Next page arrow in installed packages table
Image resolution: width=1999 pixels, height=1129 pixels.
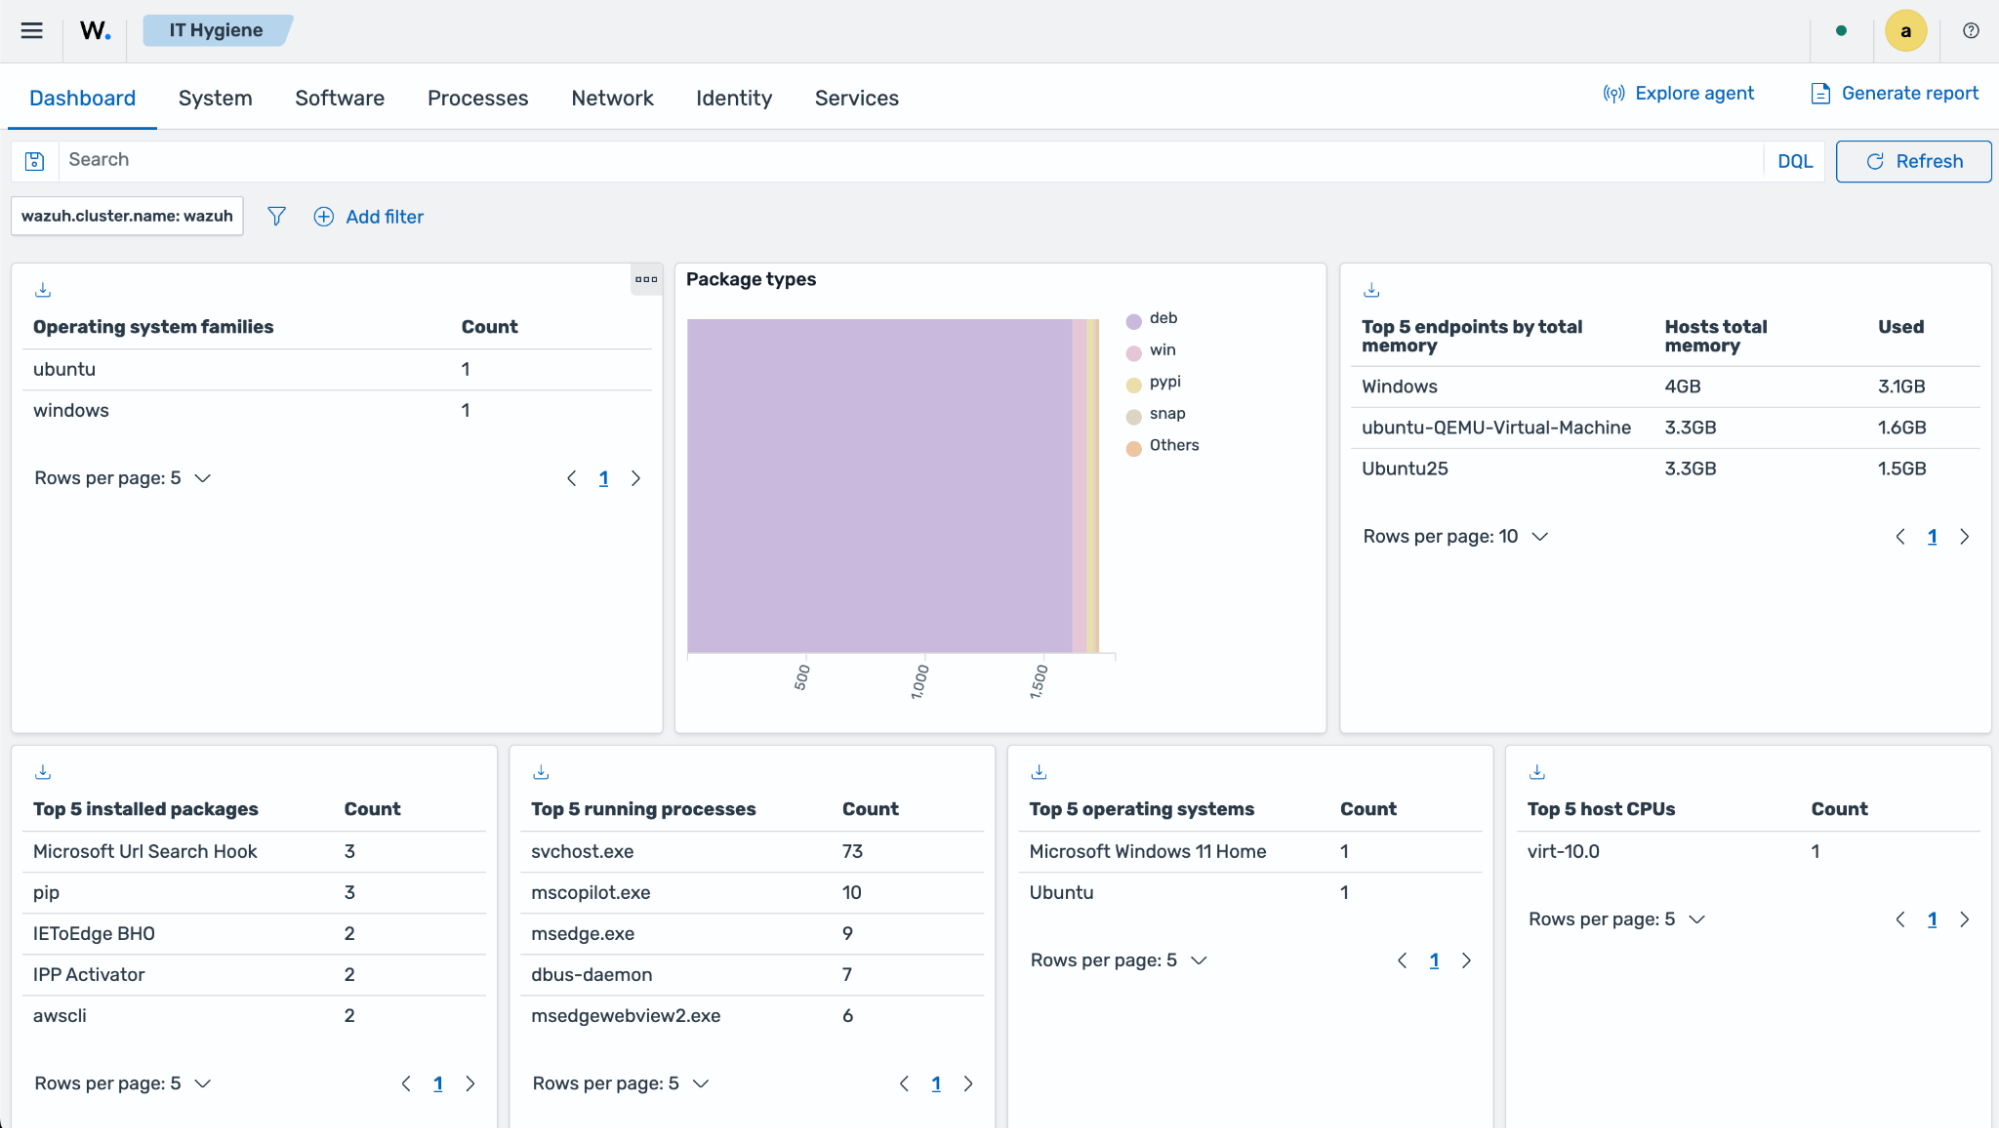pyautogui.click(x=470, y=1084)
